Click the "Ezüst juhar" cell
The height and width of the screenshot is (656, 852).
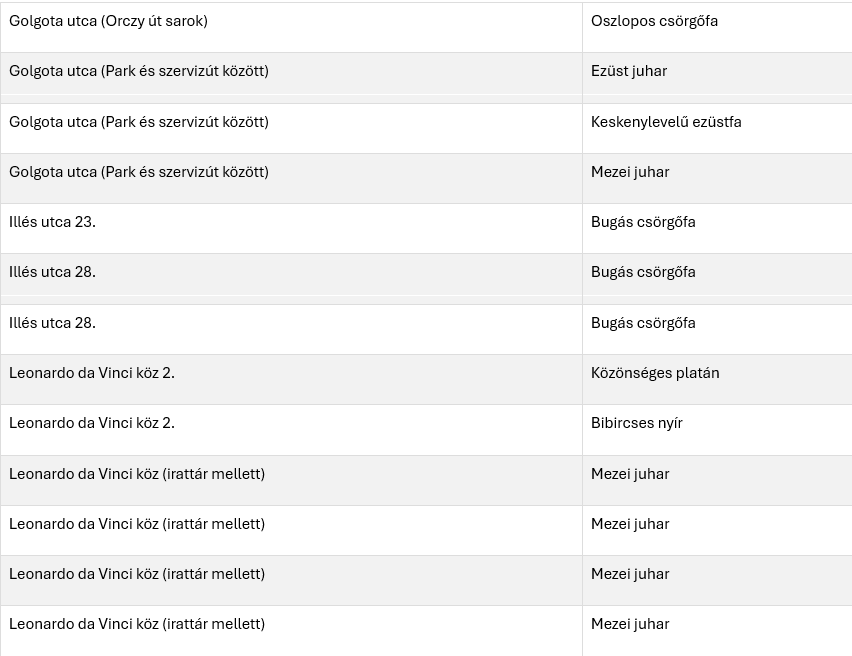click(629, 71)
